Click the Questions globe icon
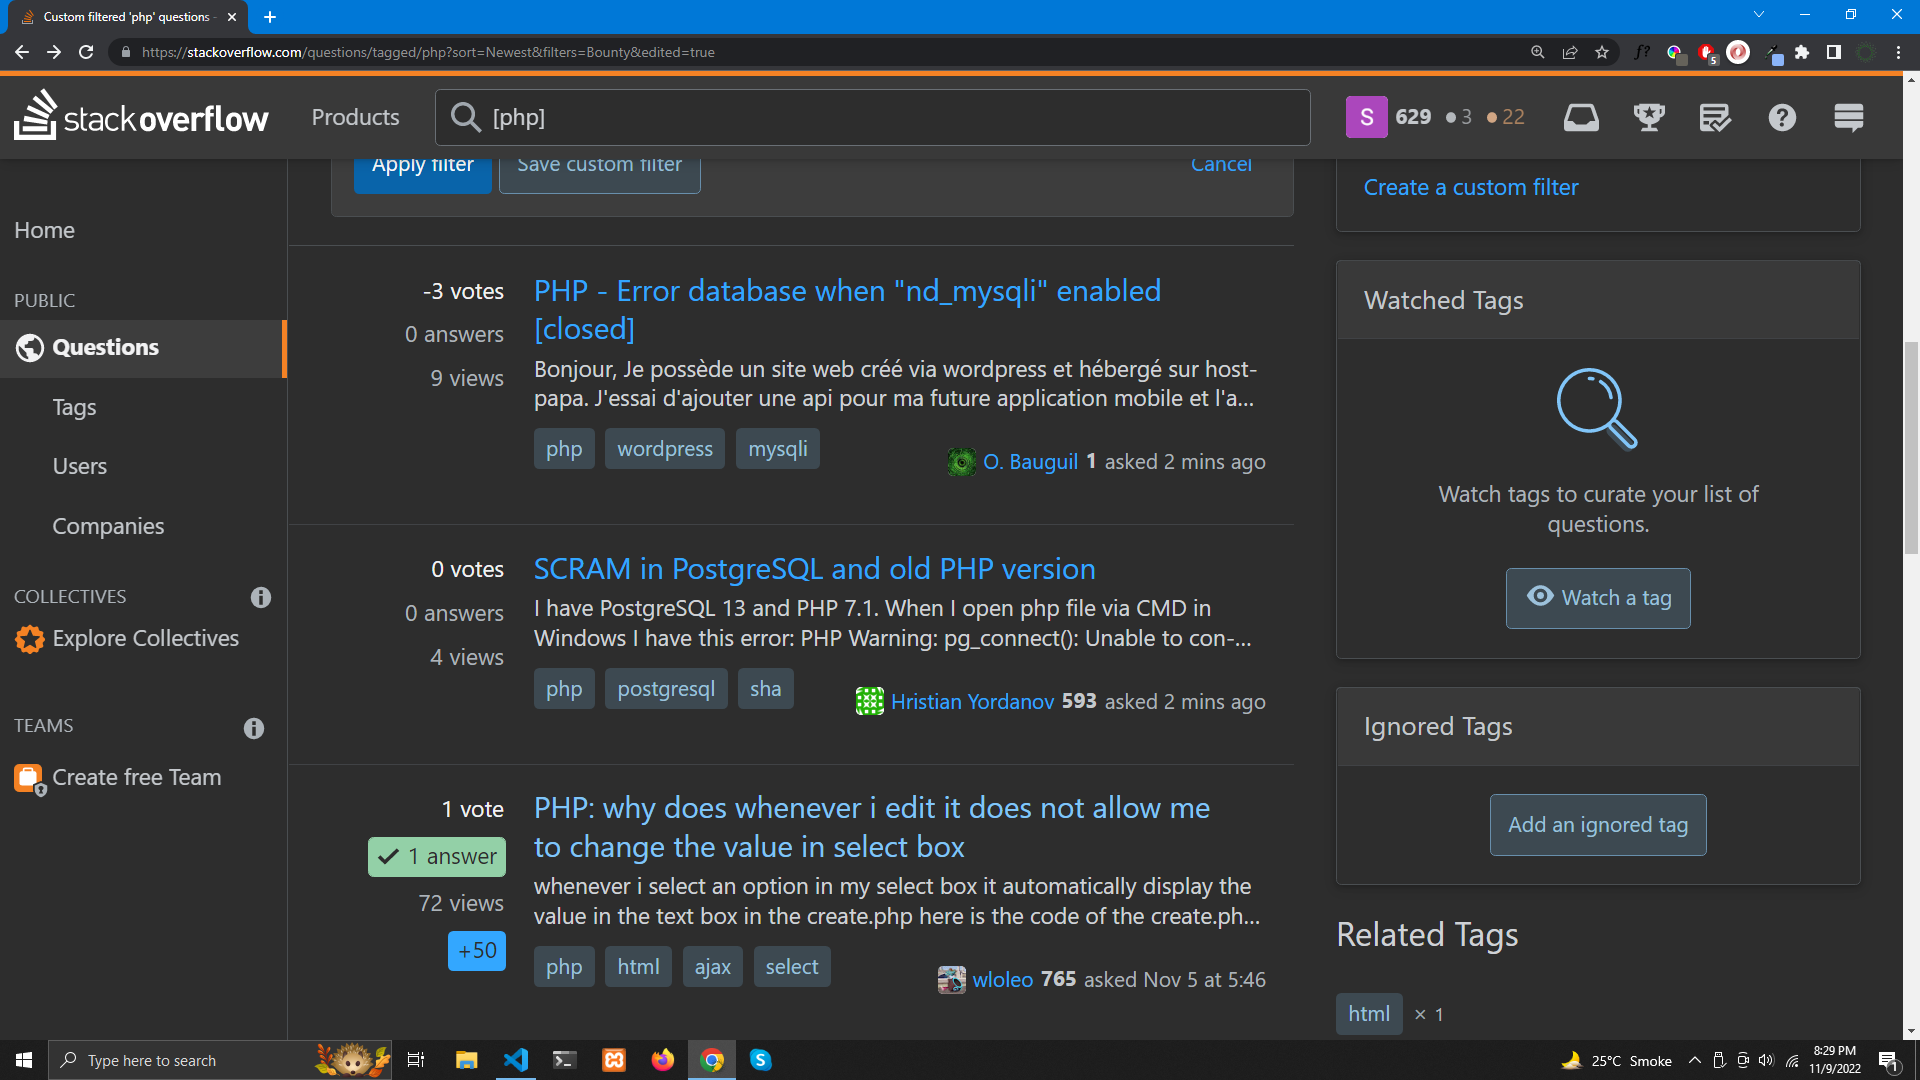This screenshot has width=1920, height=1080. [x=30, y=348]
